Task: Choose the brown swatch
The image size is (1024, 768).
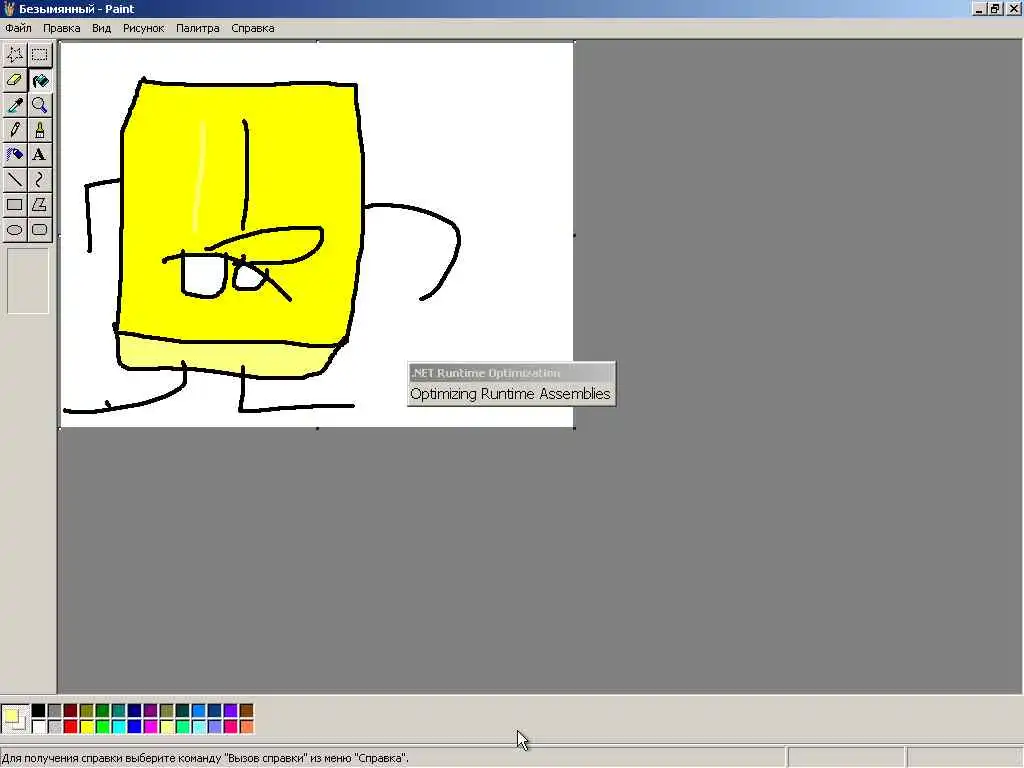Action: click(x=247, y=711)
